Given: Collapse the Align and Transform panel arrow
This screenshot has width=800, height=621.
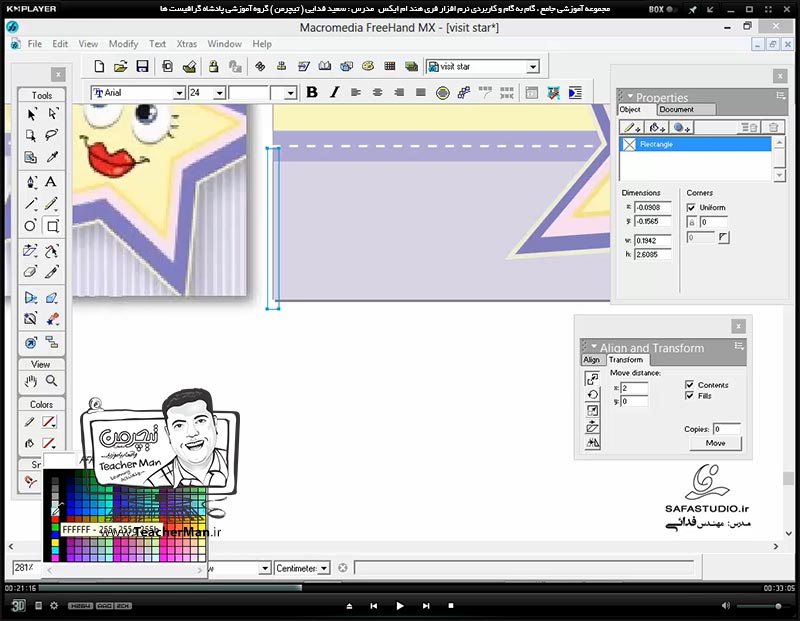Looking at the screenshot, I should [594, 346].
